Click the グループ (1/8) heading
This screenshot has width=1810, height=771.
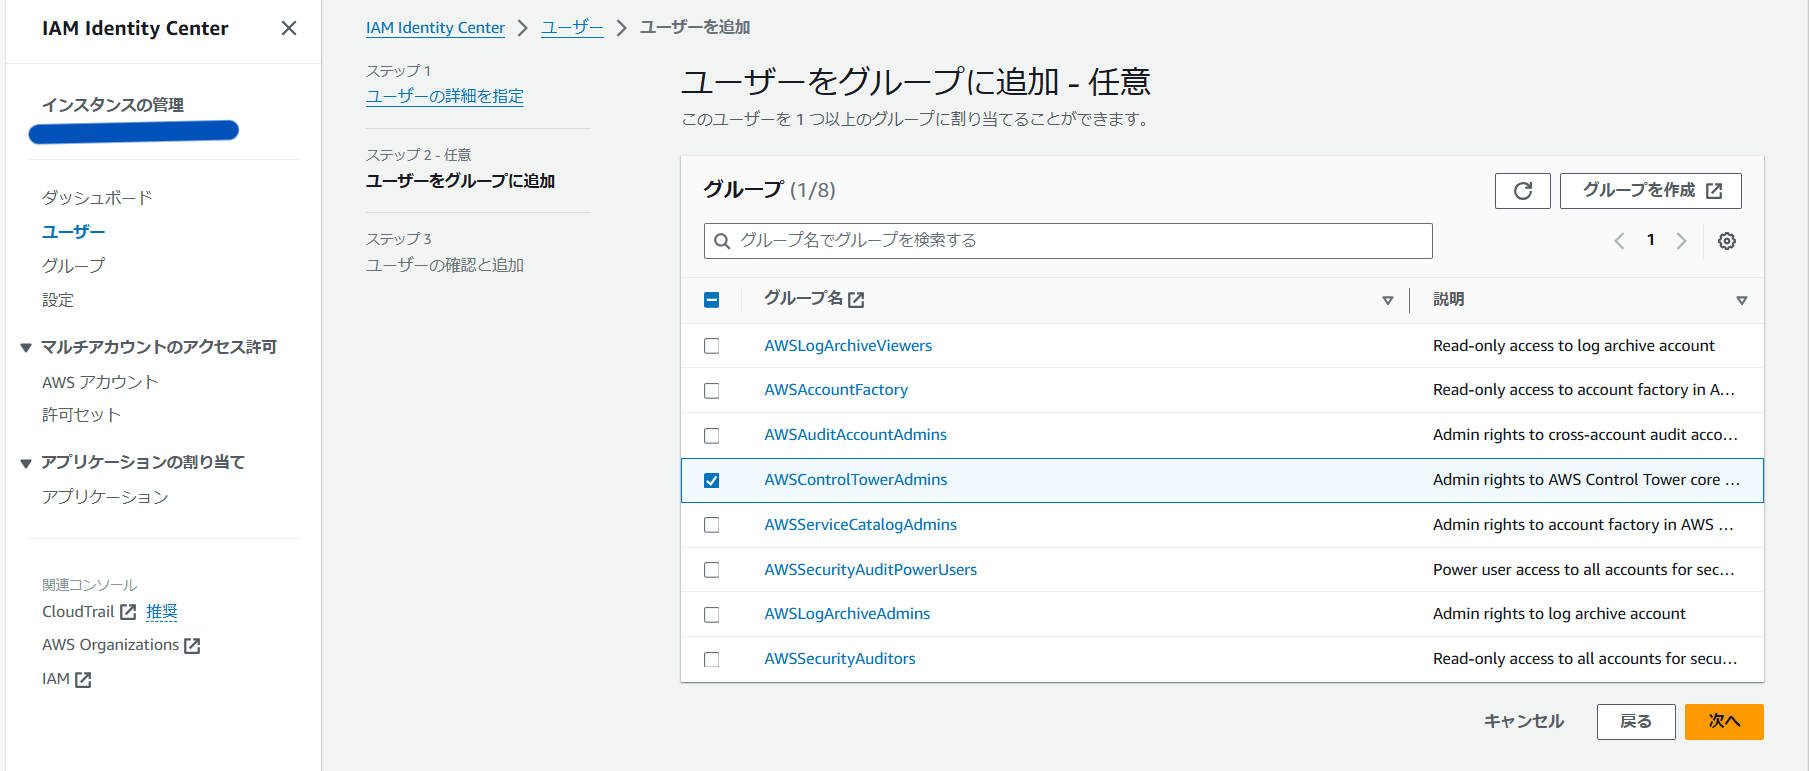pos(769,190)
